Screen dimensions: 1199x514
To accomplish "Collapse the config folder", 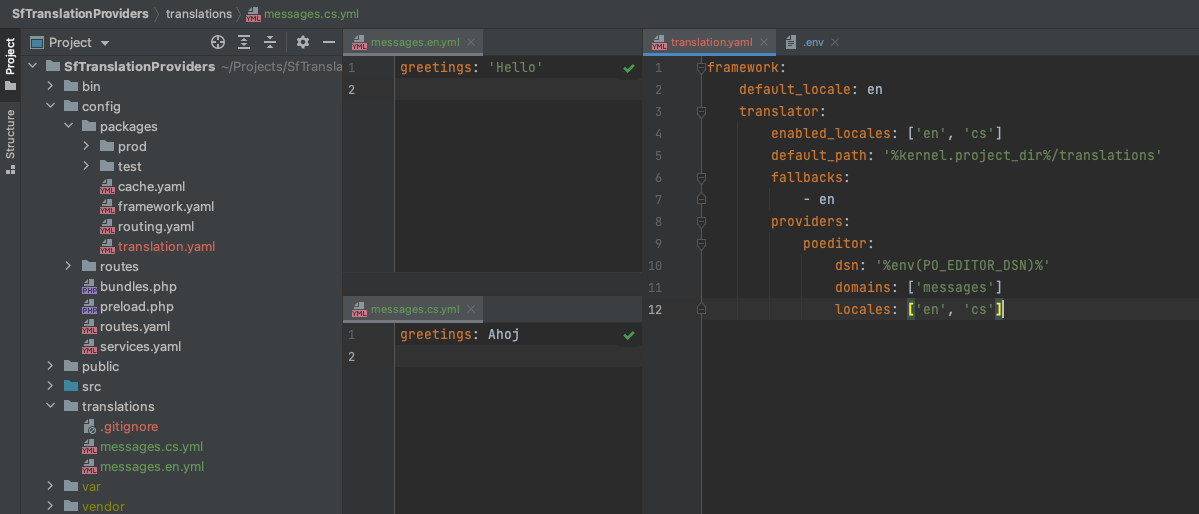I will pos(50,106).
